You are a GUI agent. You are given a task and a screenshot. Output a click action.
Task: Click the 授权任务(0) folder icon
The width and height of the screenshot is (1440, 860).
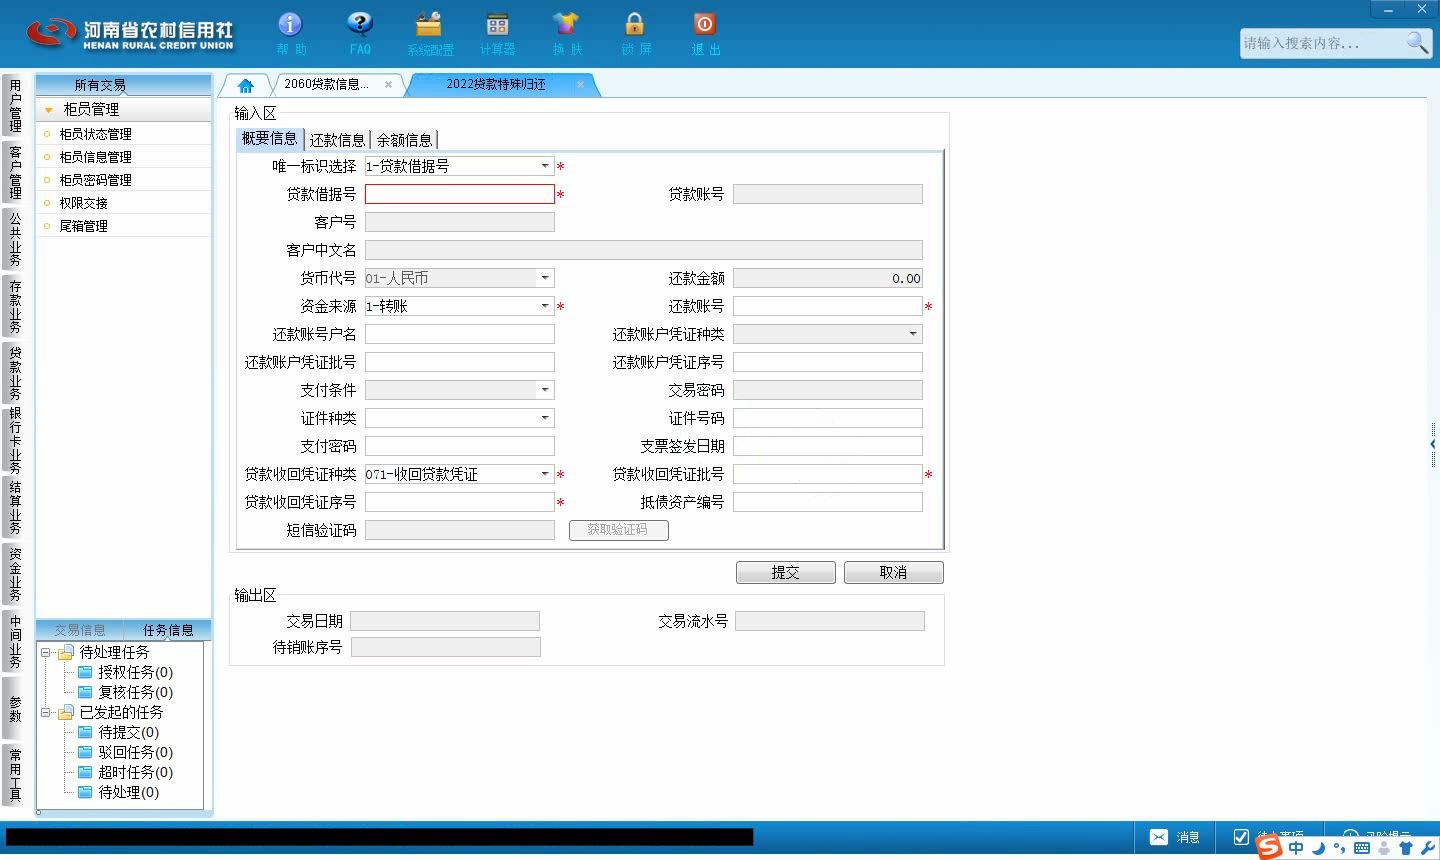85,672
